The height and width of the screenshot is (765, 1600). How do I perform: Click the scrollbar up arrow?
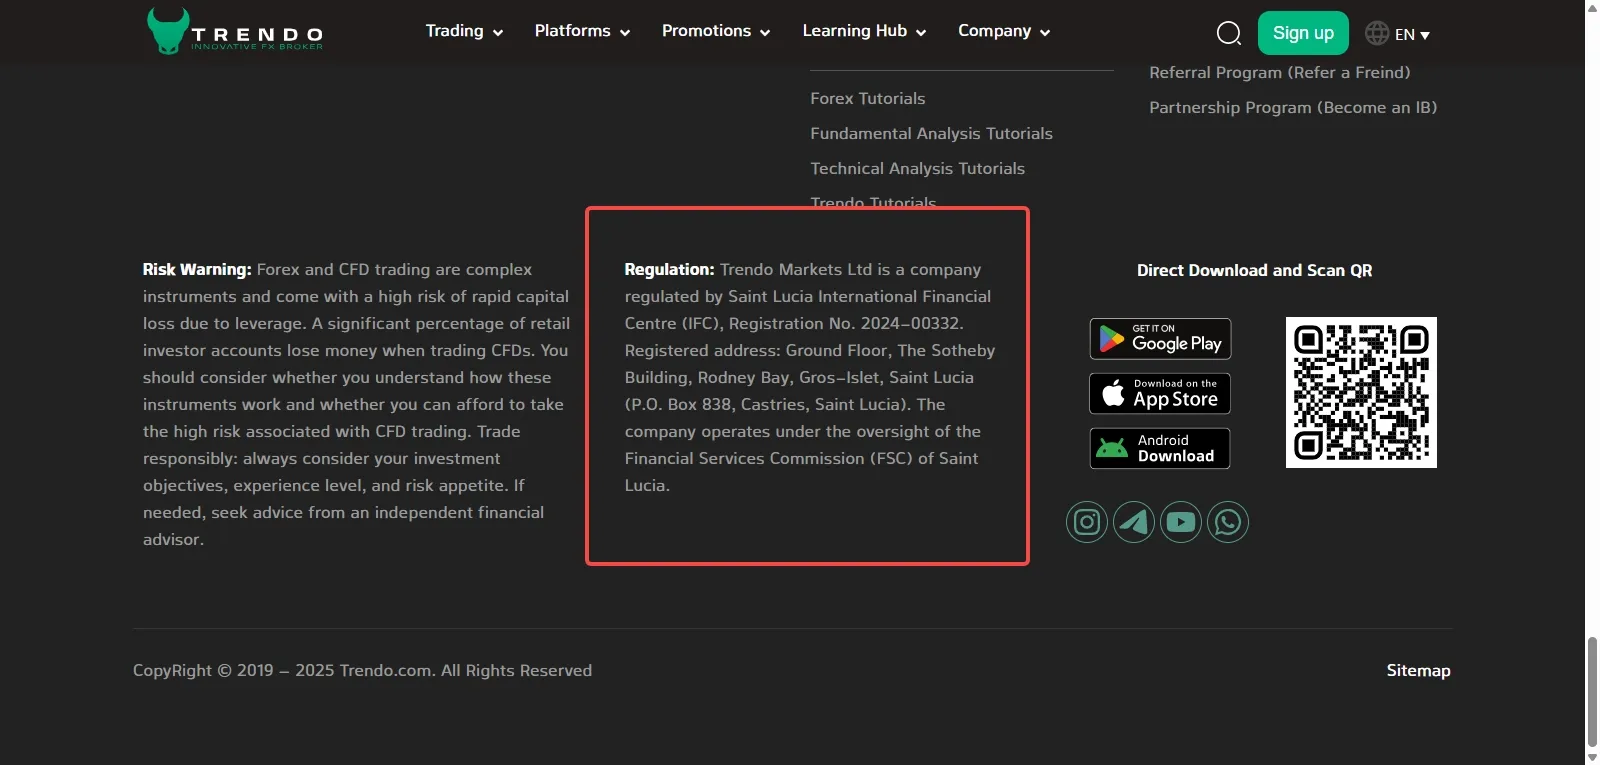tap(1592, 7)
